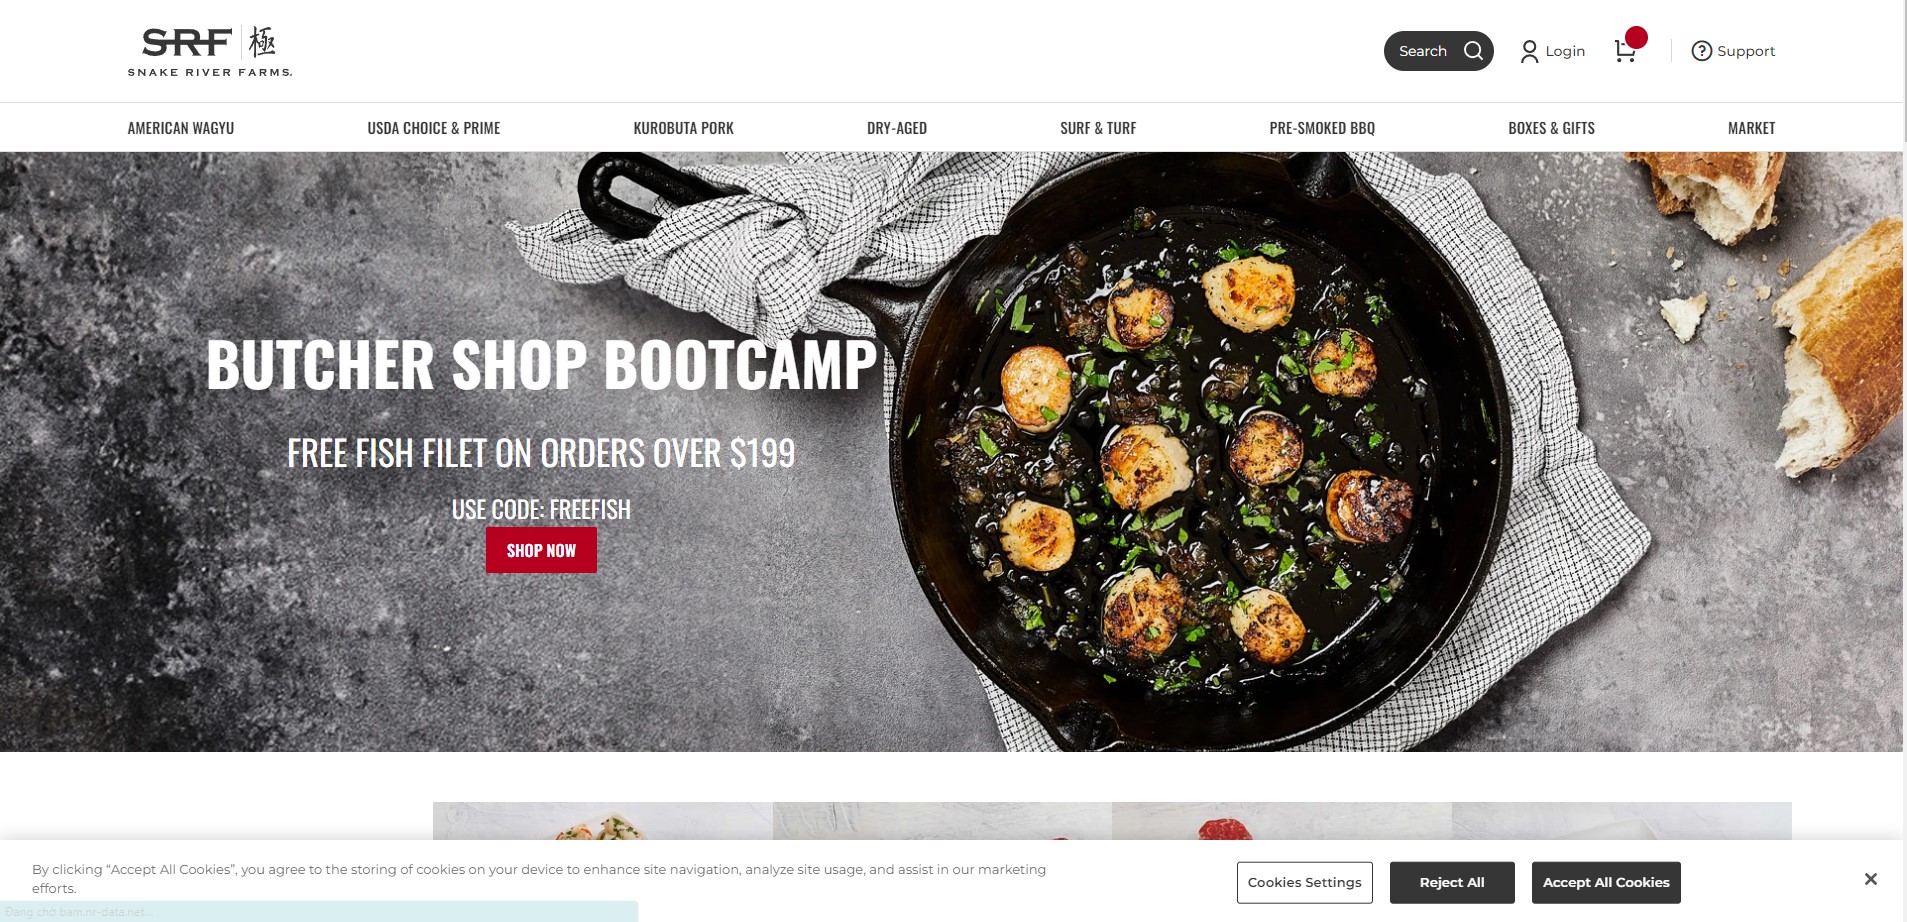Click the red Shop Now button
The height and width of the screenshot is (922, 1907).
click(x=541, y=550)
